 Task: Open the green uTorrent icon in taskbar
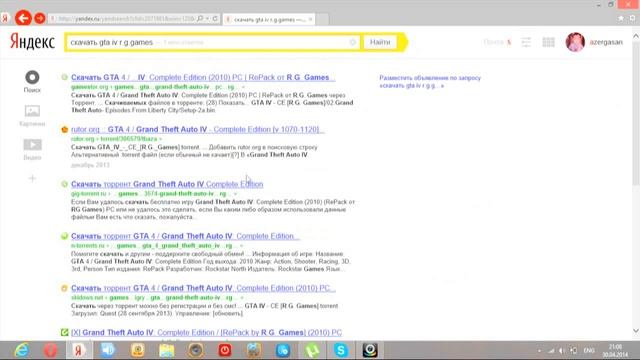pyautogui.click(x=312, y=350)
